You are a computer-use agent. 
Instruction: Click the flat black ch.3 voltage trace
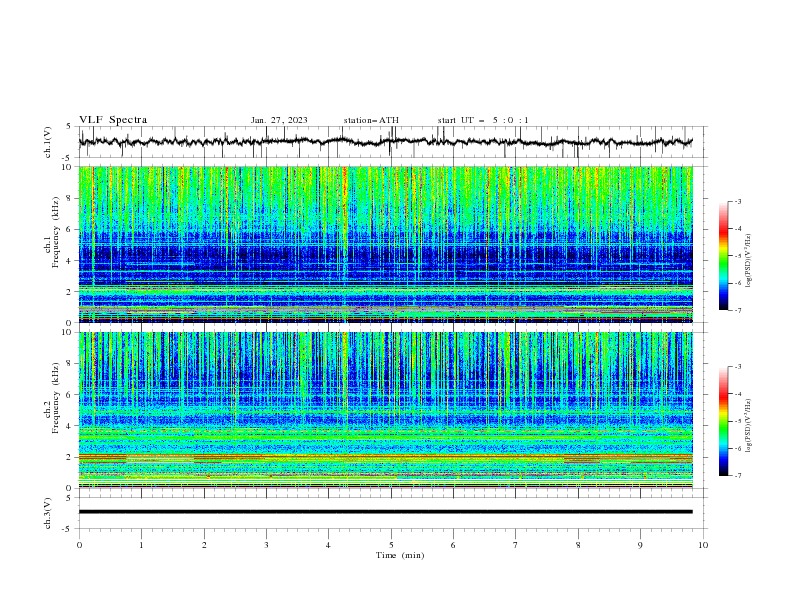385,512
